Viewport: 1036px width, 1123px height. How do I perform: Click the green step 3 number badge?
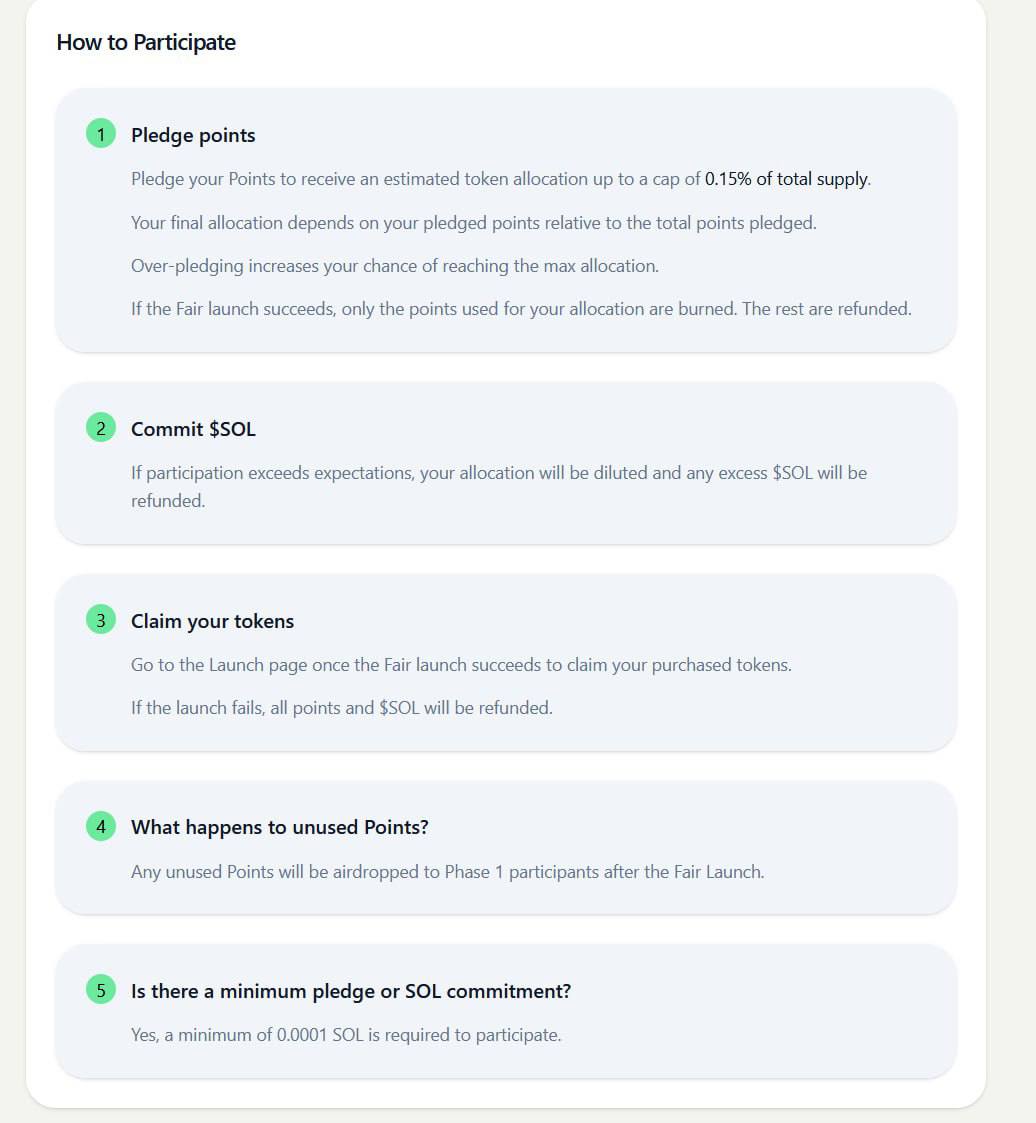pyautogui.click(x=101, y=620)
